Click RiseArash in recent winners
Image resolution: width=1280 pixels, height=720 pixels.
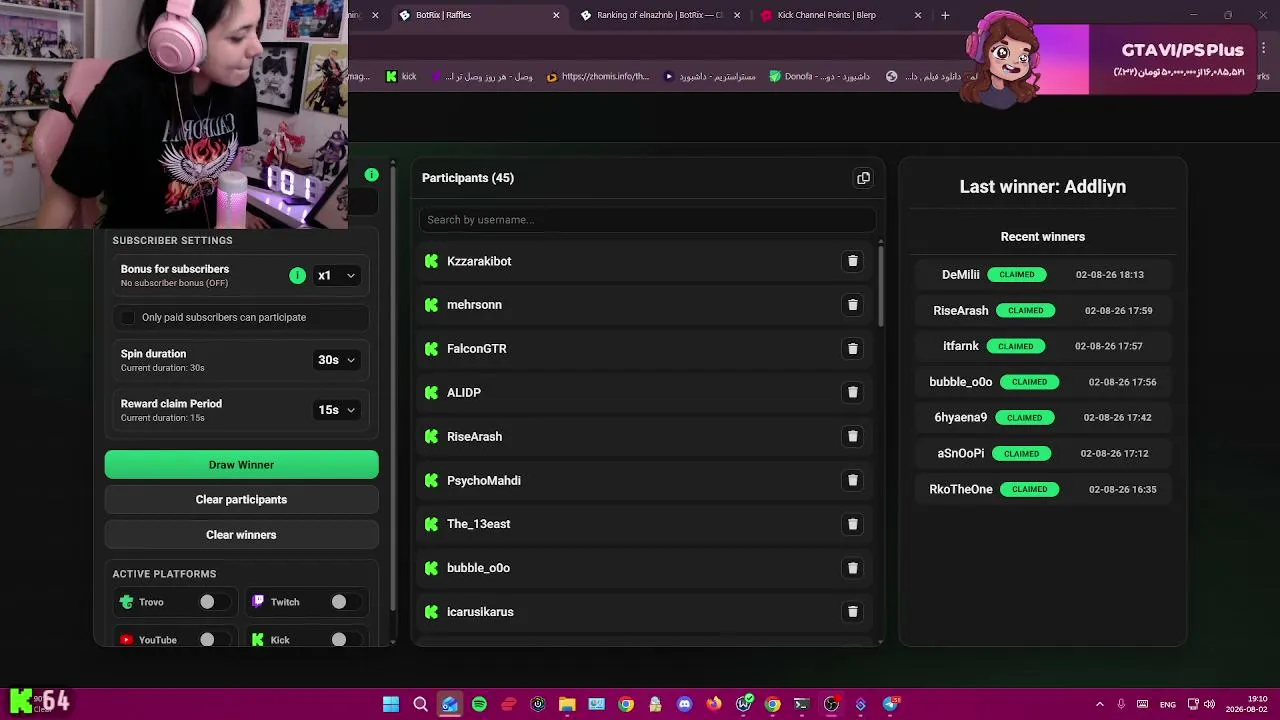tap(960, 311)
